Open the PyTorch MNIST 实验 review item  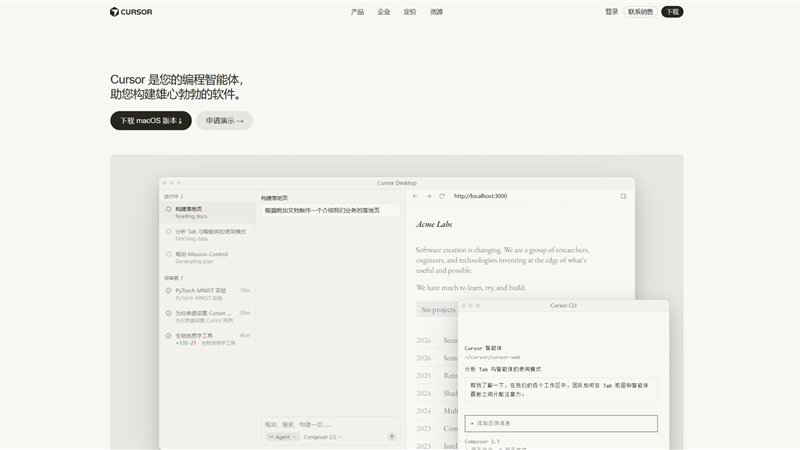pyautogui.click(x=208, y=294)
